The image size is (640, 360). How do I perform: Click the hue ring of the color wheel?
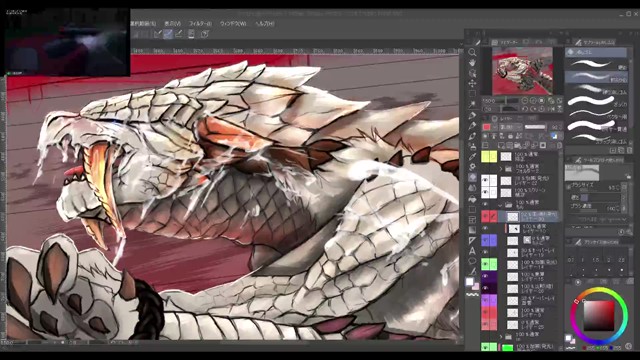(x=598, y=289)
